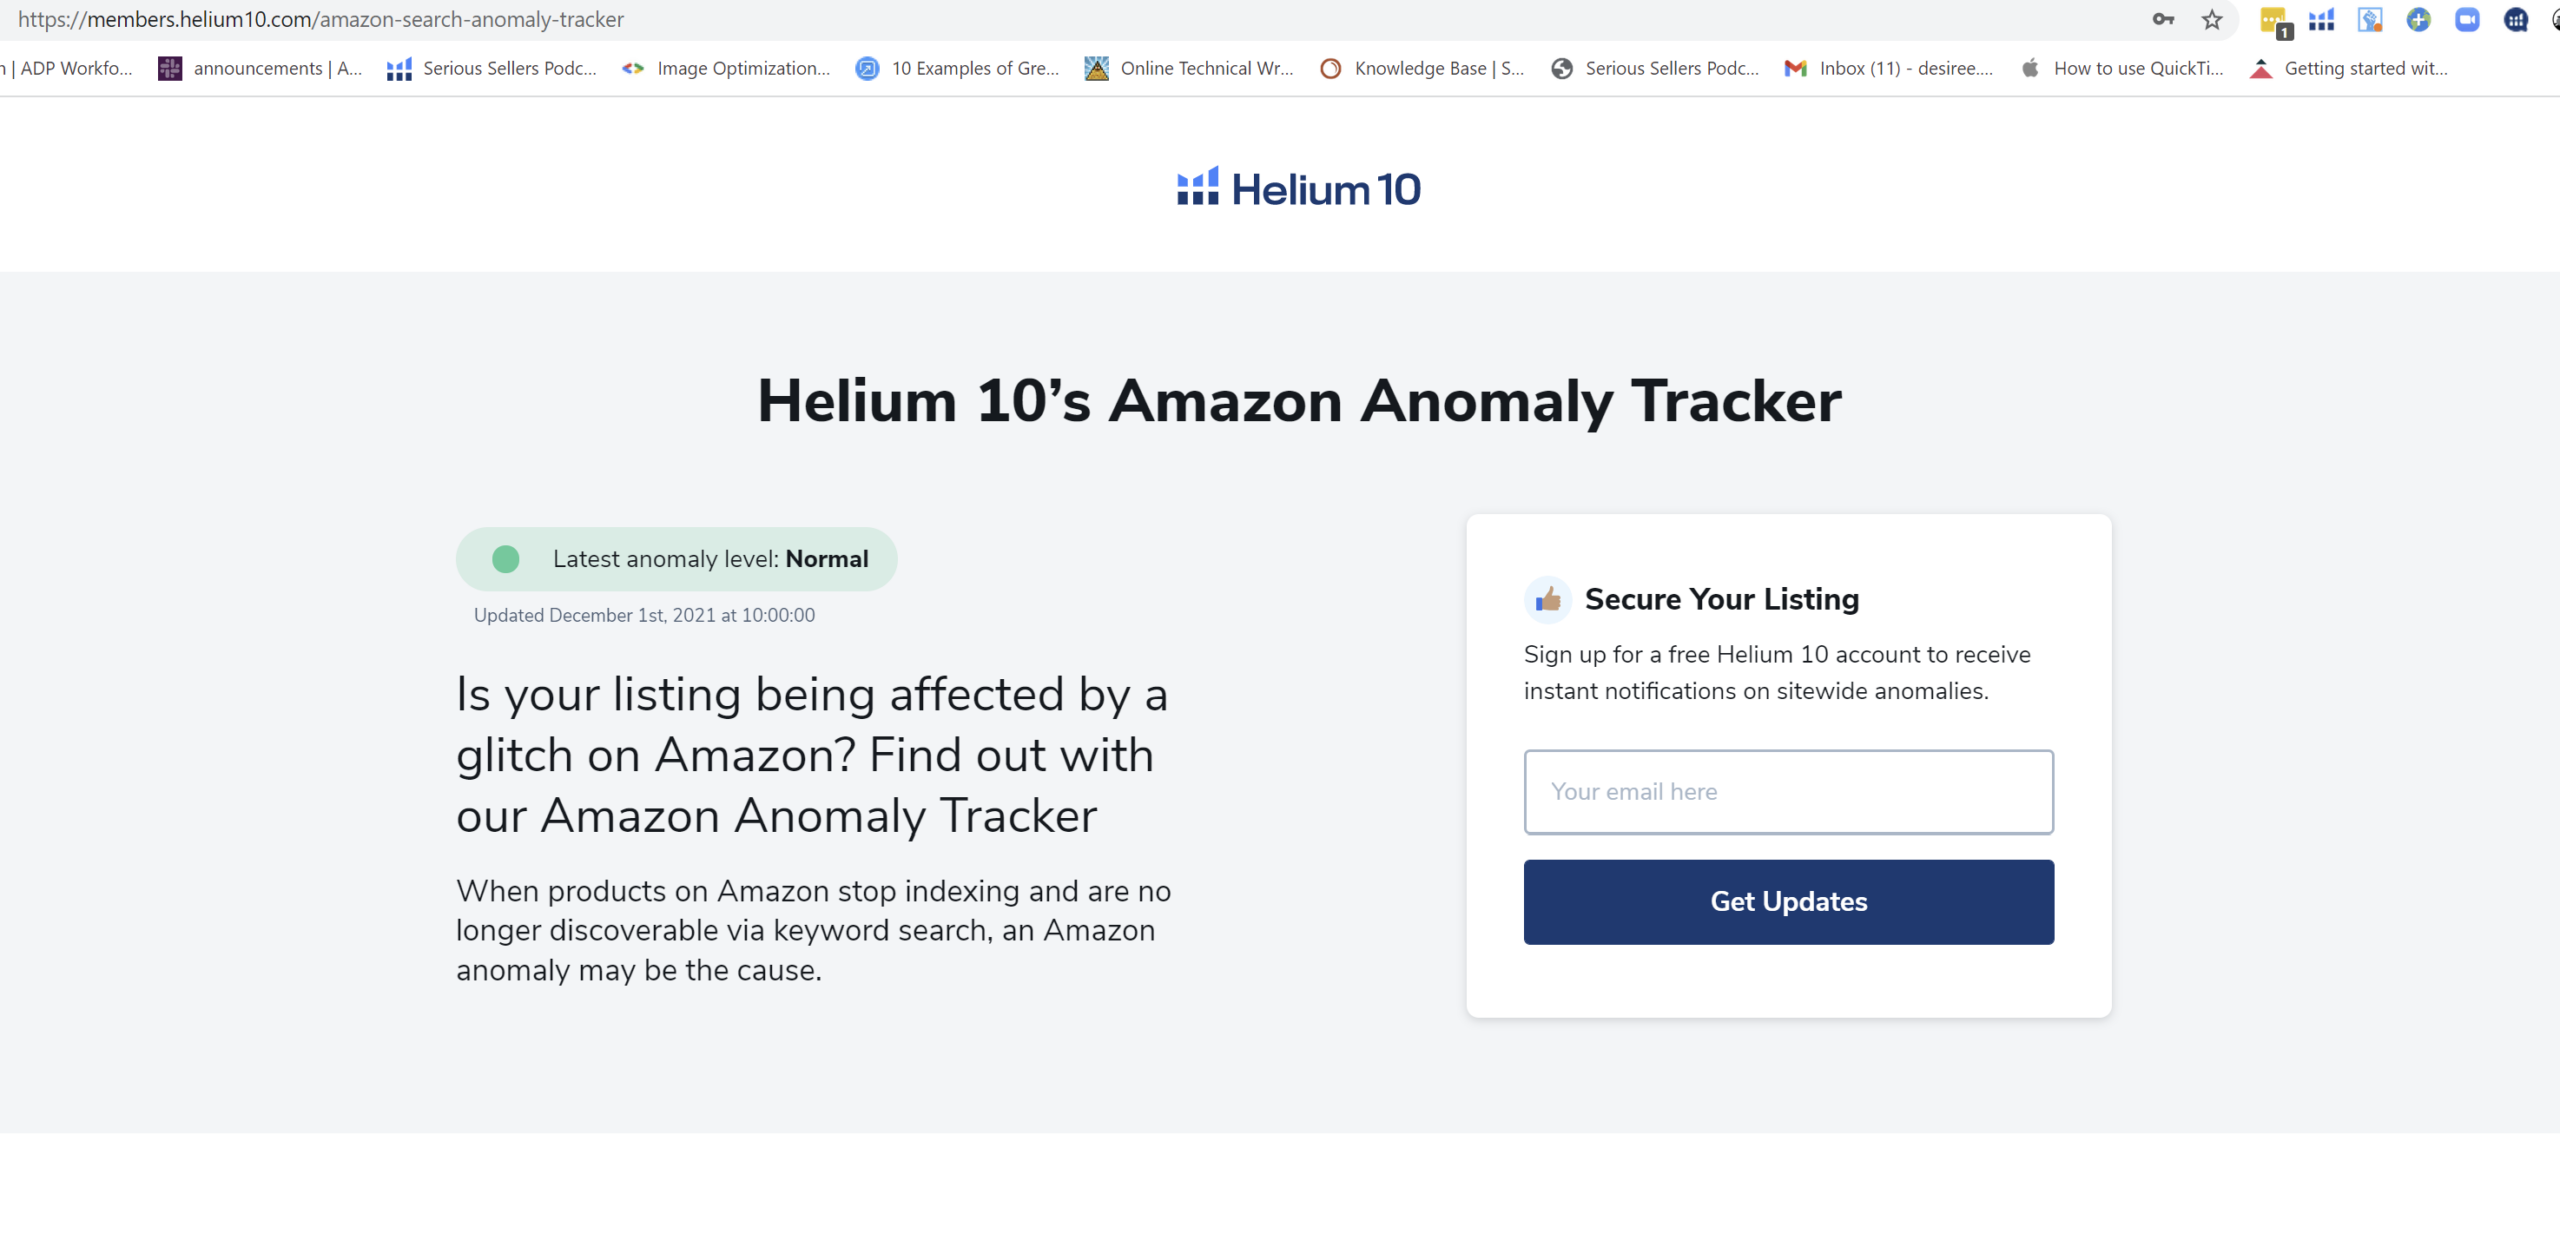Open the 'announcements' Slack bookmark
This screenshot has width=2560, height=1247.
[x=260, y=68]
